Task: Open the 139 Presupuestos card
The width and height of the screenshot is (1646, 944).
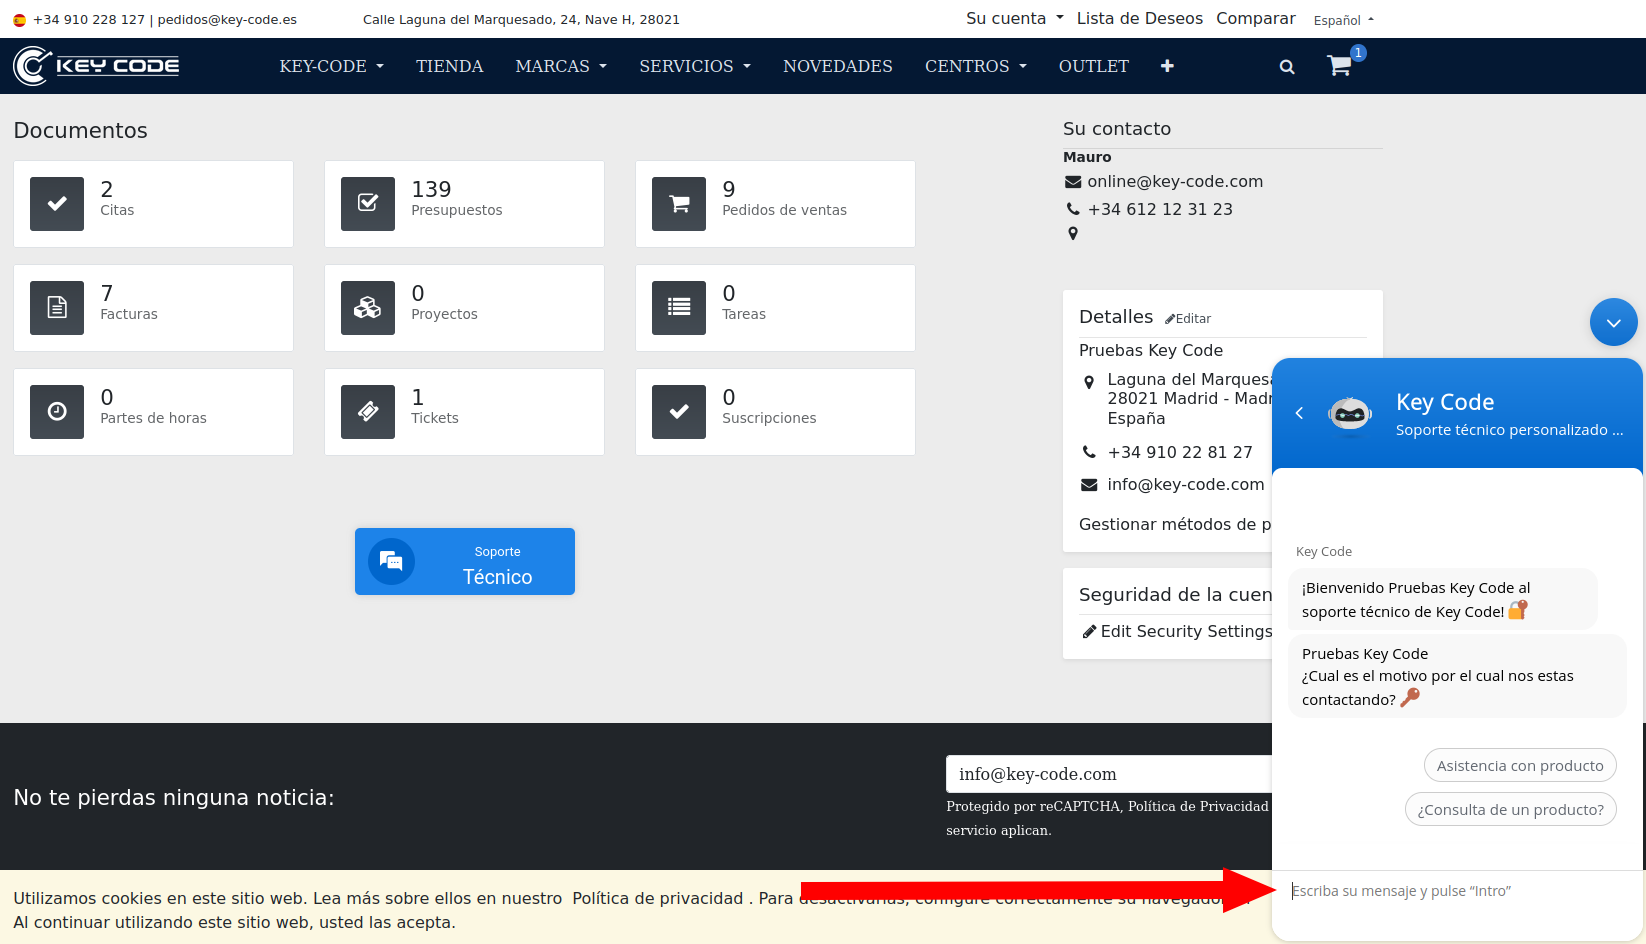Action: 464,204
